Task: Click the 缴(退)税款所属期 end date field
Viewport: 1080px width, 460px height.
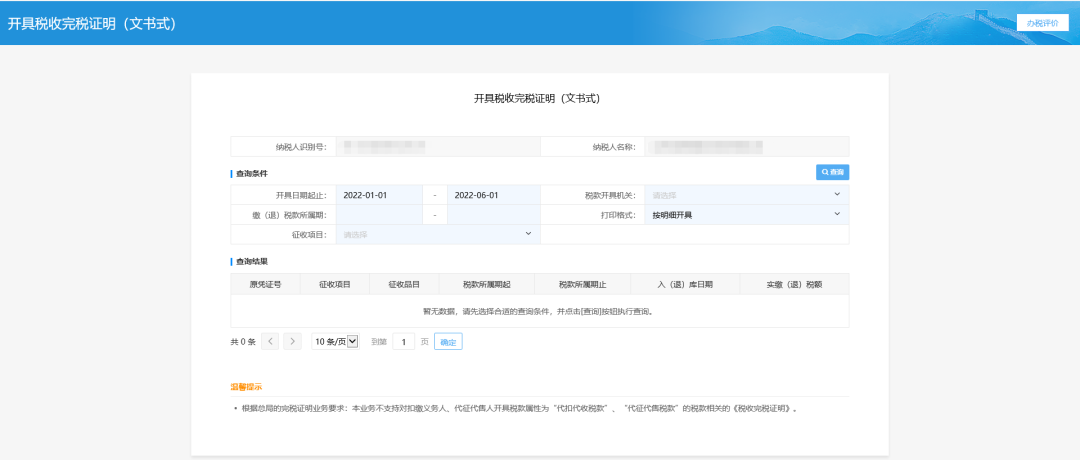Action: pos(492,215)
